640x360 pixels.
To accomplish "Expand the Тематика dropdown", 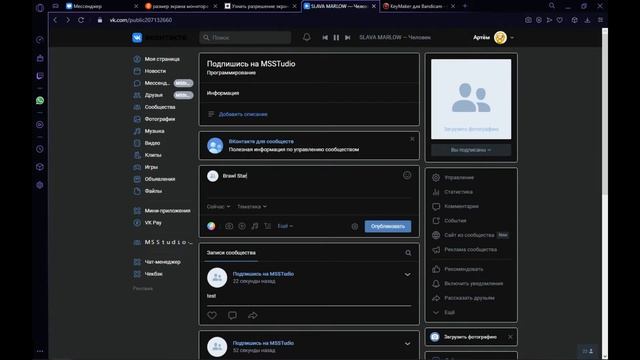I will (x=252, y=207).
